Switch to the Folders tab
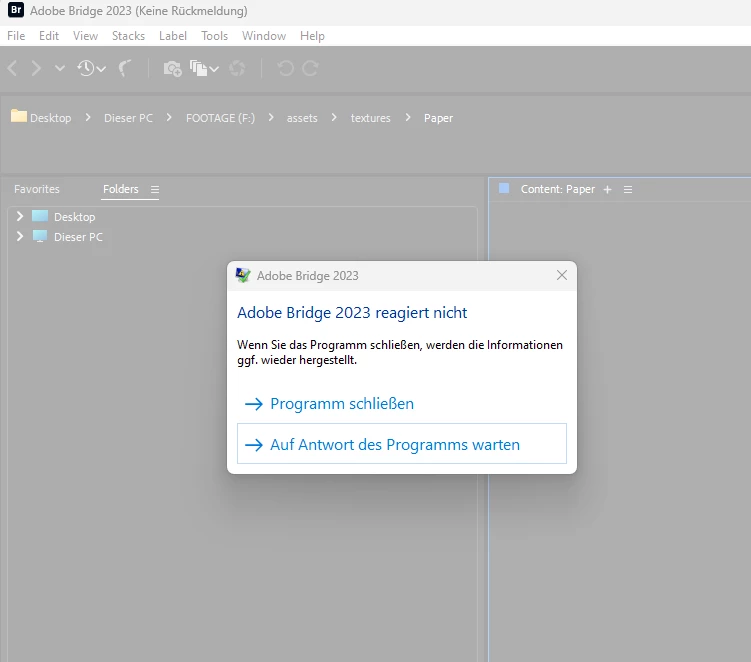Image resolution: width=751 pixels, height=662 pixels. click(121, 189)
